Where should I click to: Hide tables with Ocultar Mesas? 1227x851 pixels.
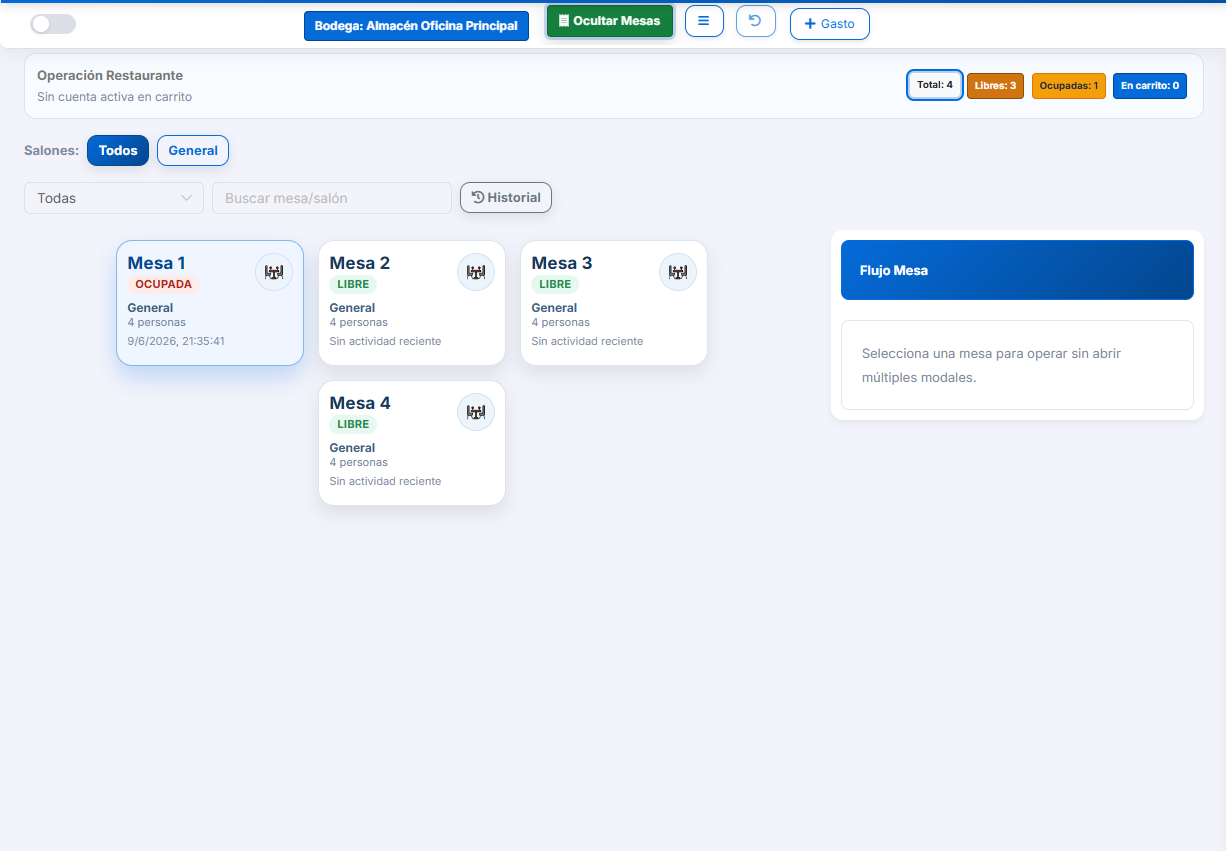[610, 21]
